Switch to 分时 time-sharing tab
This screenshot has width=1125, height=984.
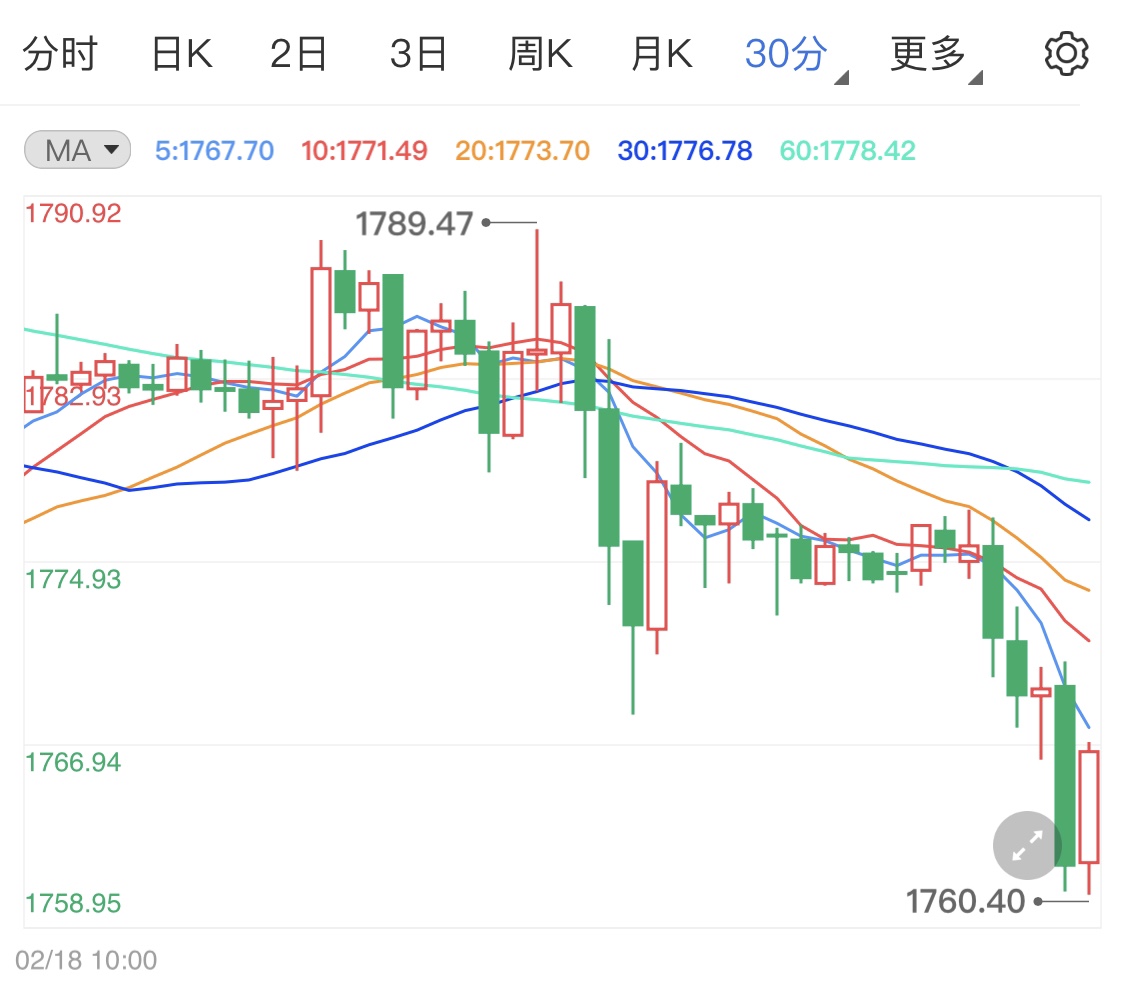click(x=60, y=54)
